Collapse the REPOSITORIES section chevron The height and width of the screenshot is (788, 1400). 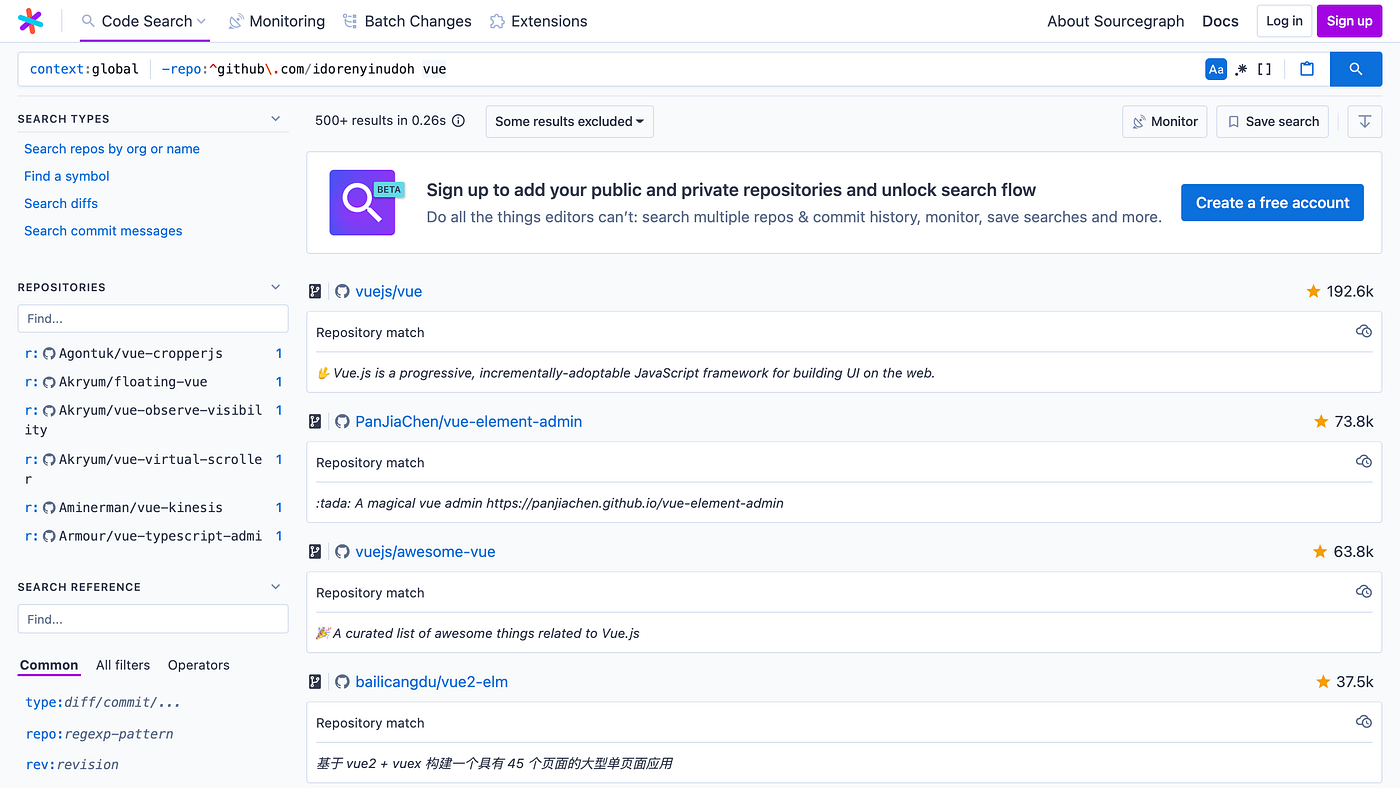click(275, 287)
